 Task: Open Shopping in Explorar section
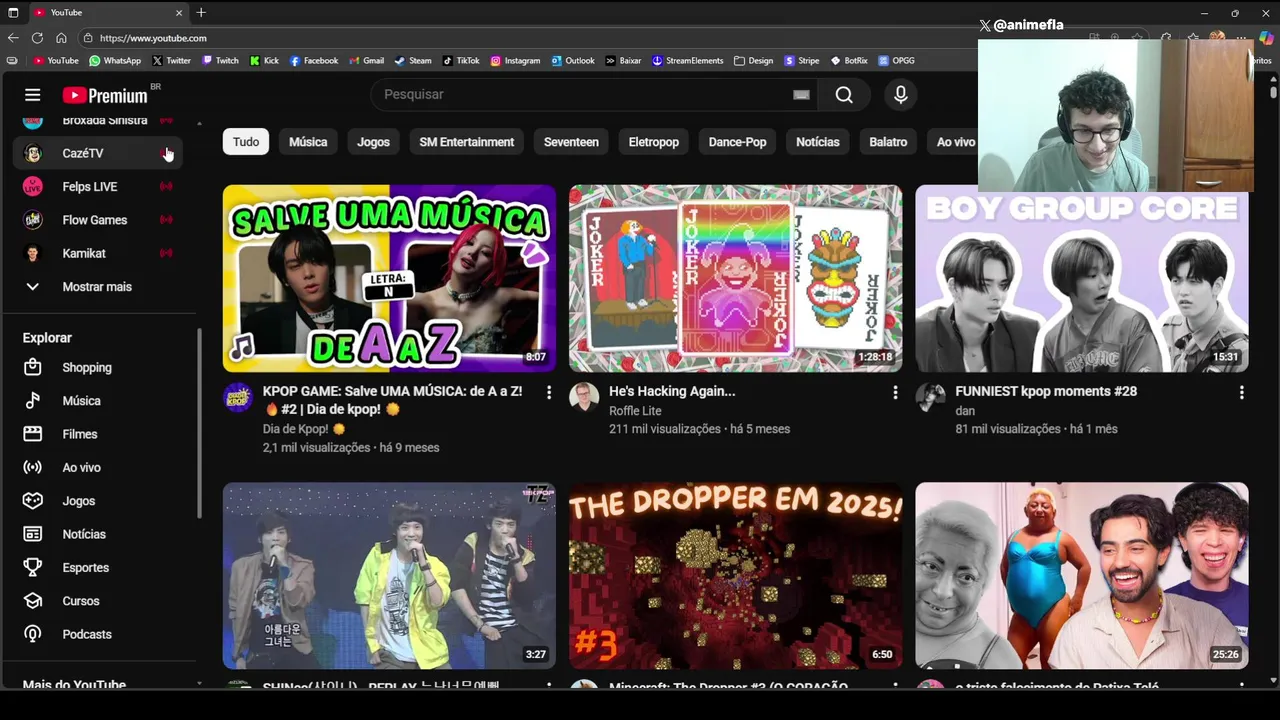pyautogui.click(x=100, y=367)
